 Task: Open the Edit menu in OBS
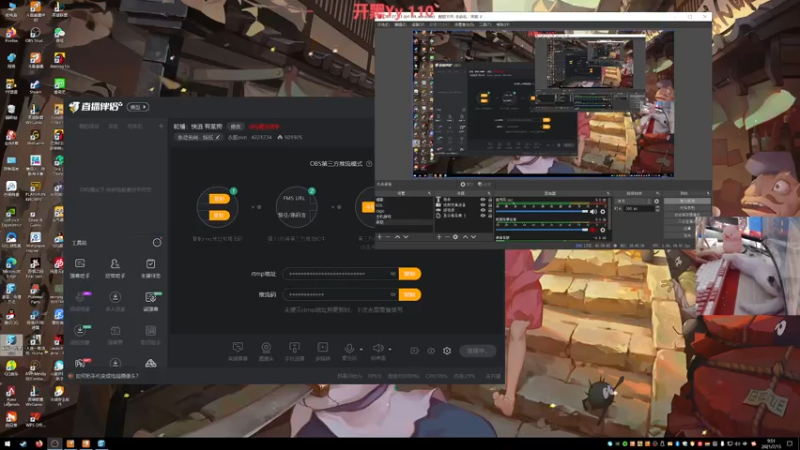(400, 24)
